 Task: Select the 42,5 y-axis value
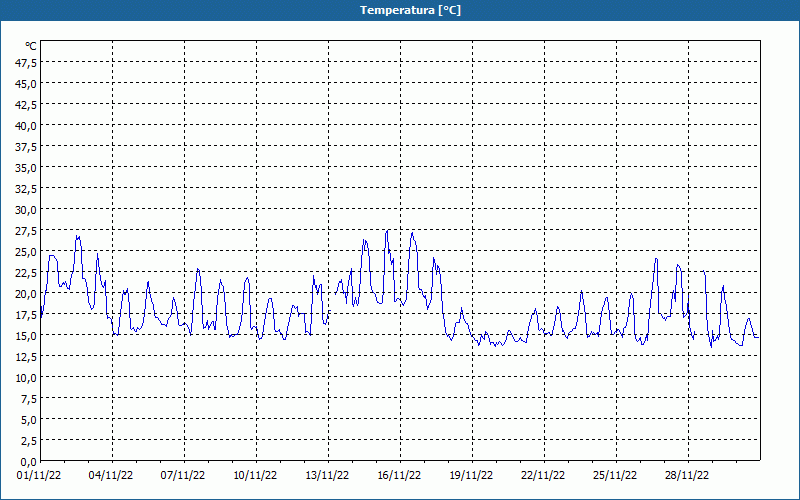point(26,105)
